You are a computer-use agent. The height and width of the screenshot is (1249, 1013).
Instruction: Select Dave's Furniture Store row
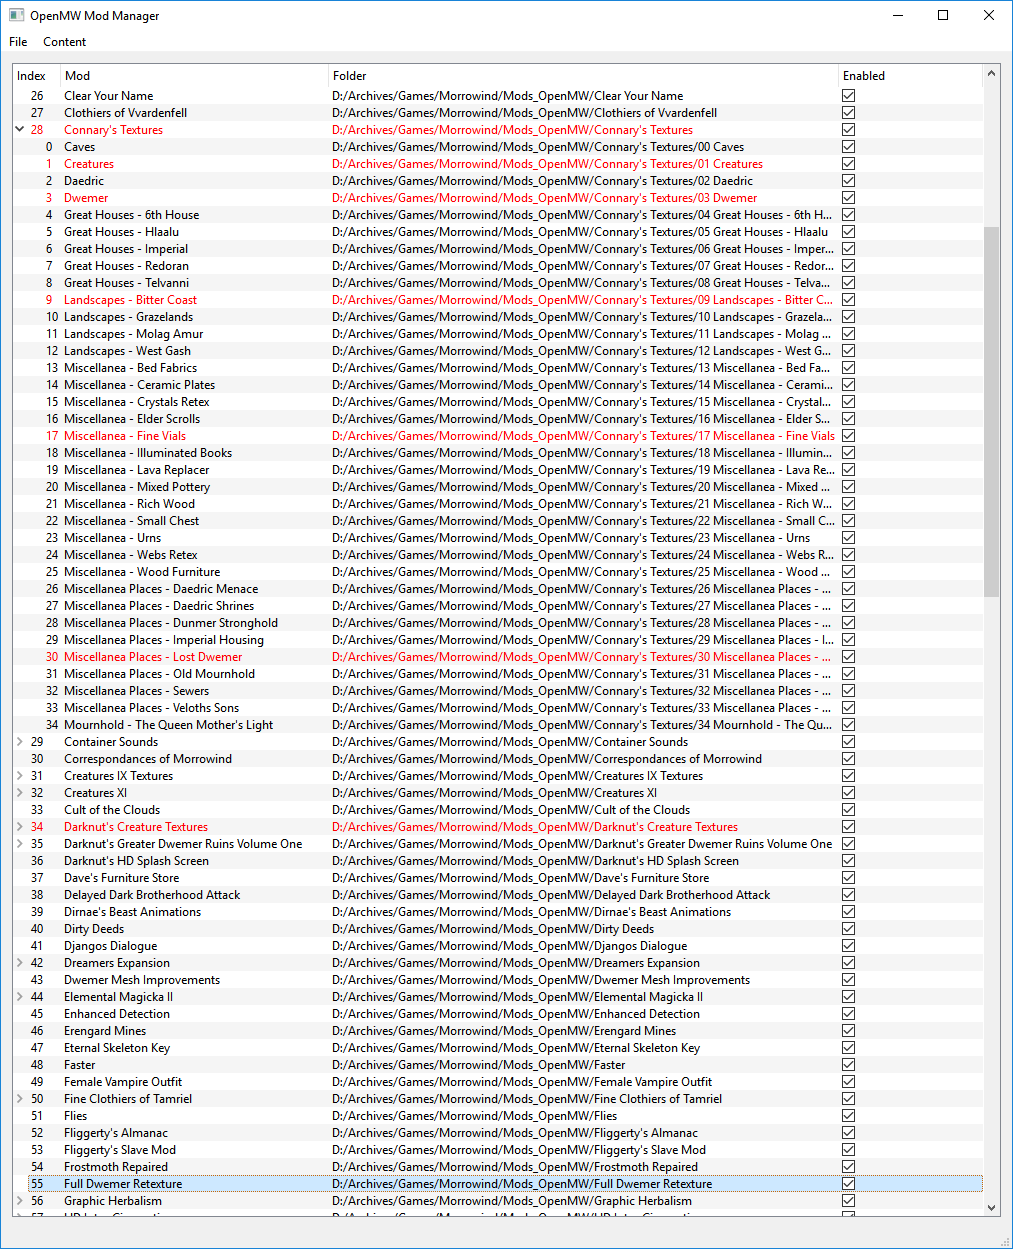(498, 878)
